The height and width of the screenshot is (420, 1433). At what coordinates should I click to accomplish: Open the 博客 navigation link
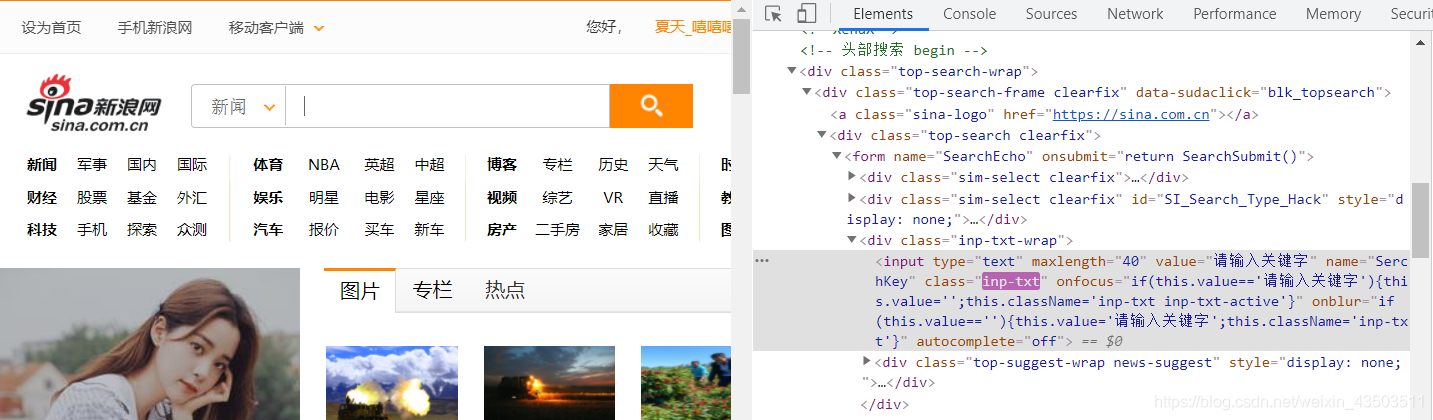click(x=502, y=165)
